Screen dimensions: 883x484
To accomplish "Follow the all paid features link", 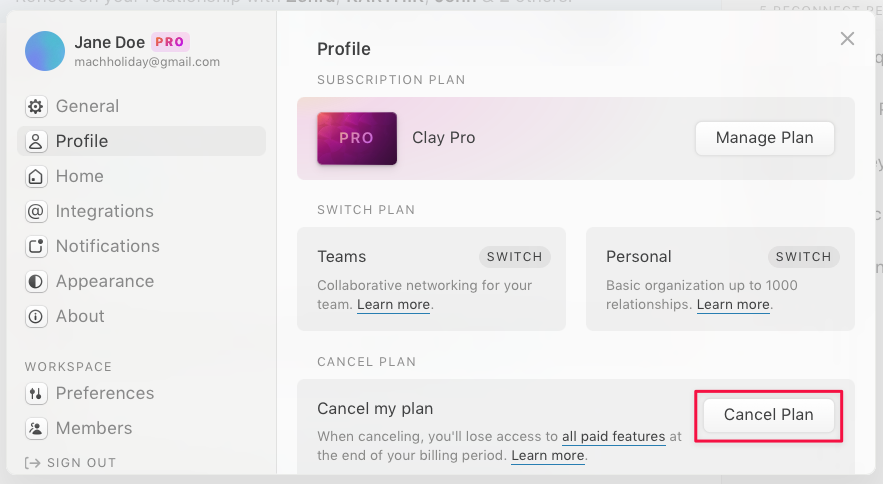I will (x=613, y=437).
